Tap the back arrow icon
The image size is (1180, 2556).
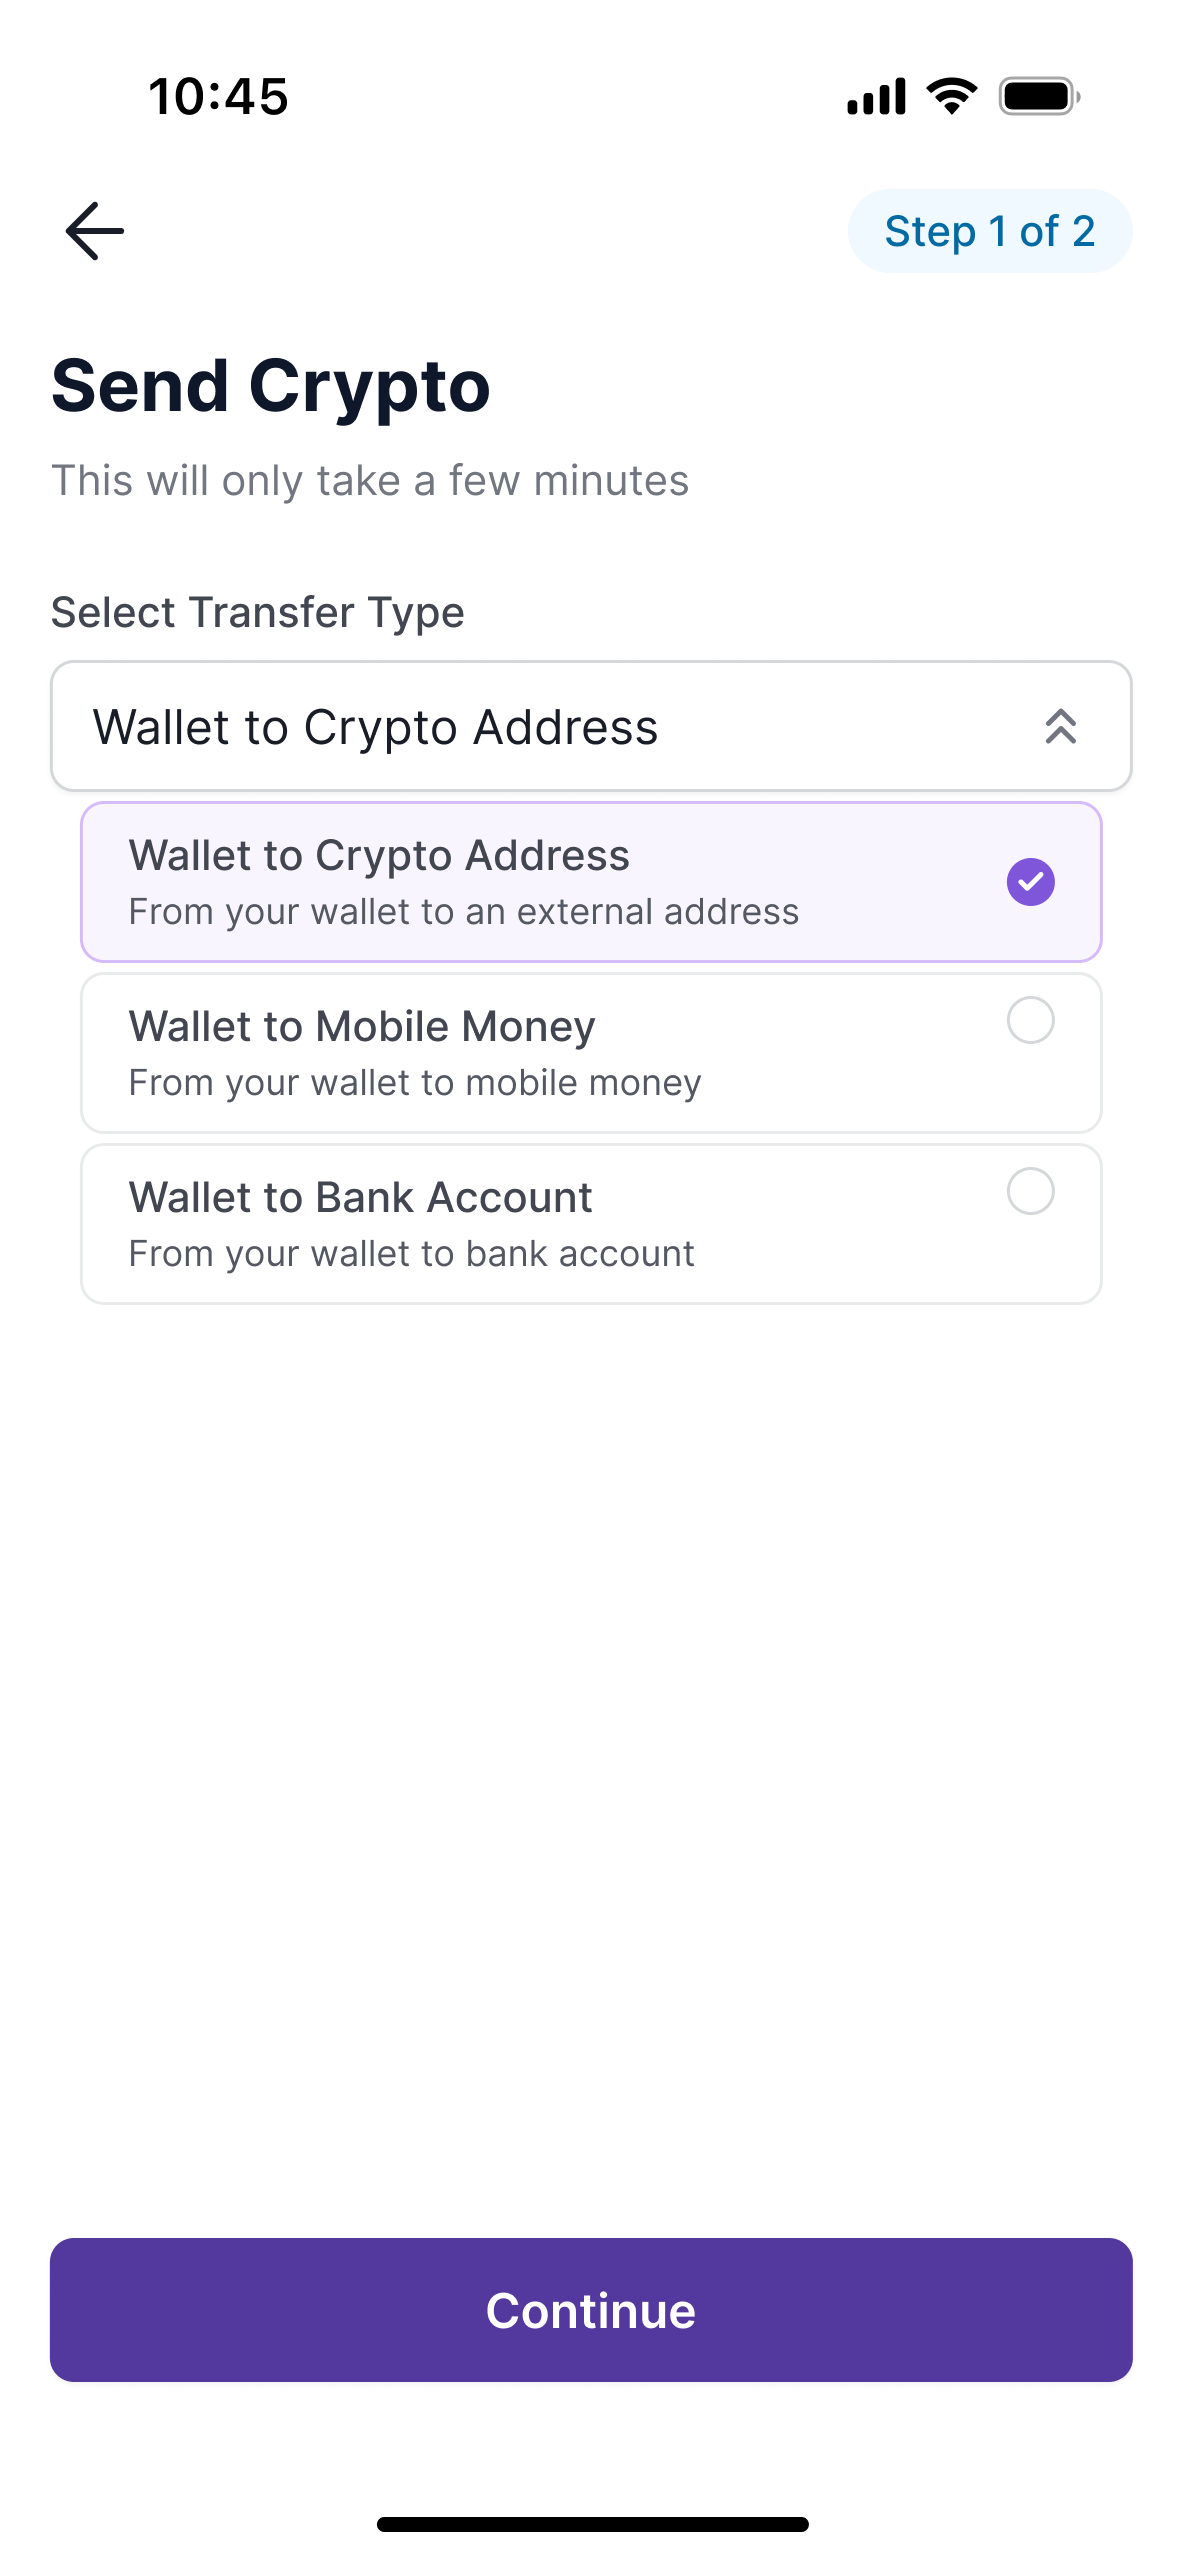point(95,231)
